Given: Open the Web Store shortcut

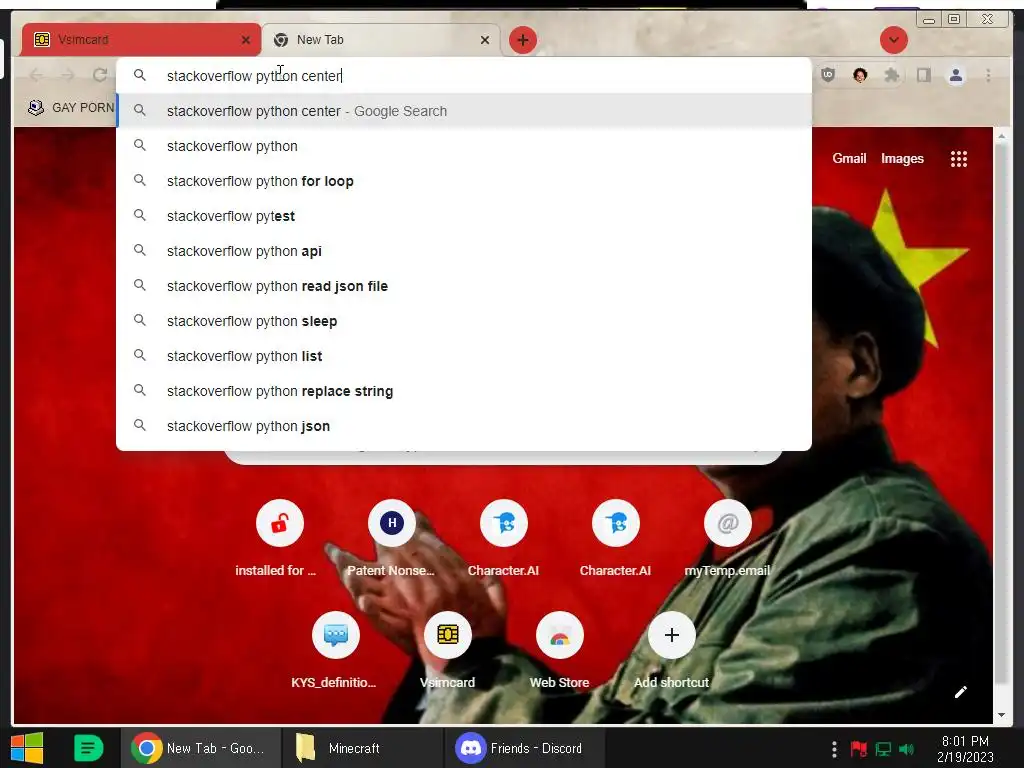Looking at the screenshot, I should (560, 650).
